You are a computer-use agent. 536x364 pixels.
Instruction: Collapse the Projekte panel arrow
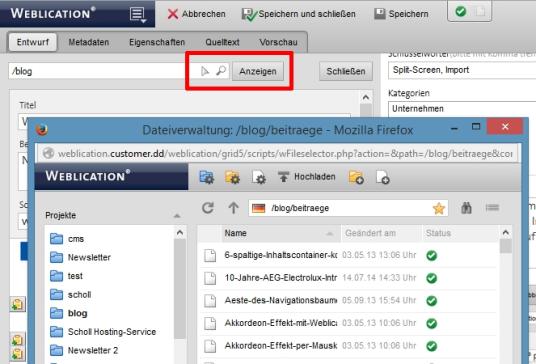point(177,216)
